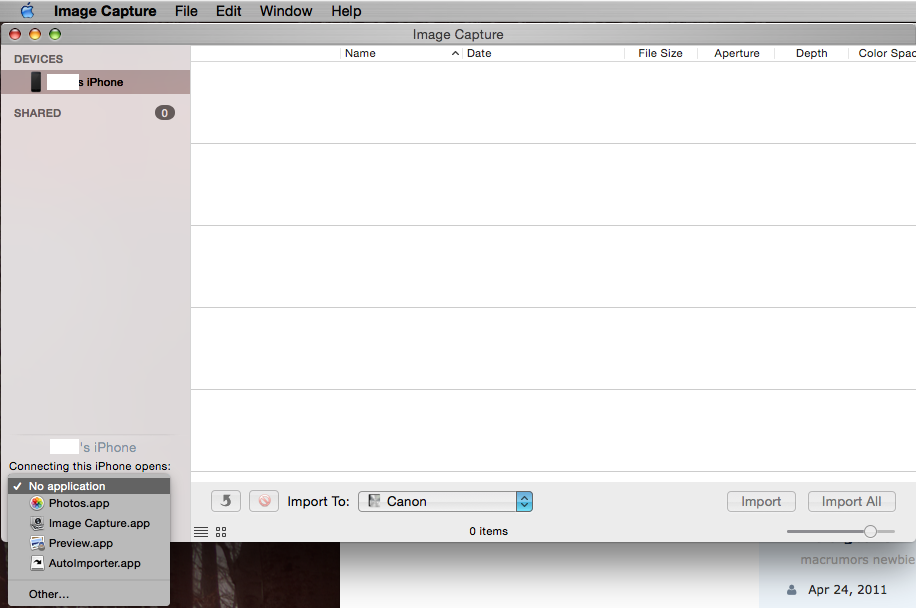The width and height of the screenshot is (916, 608).
Task: Sort by the Date column
Action: pos(543,53)
